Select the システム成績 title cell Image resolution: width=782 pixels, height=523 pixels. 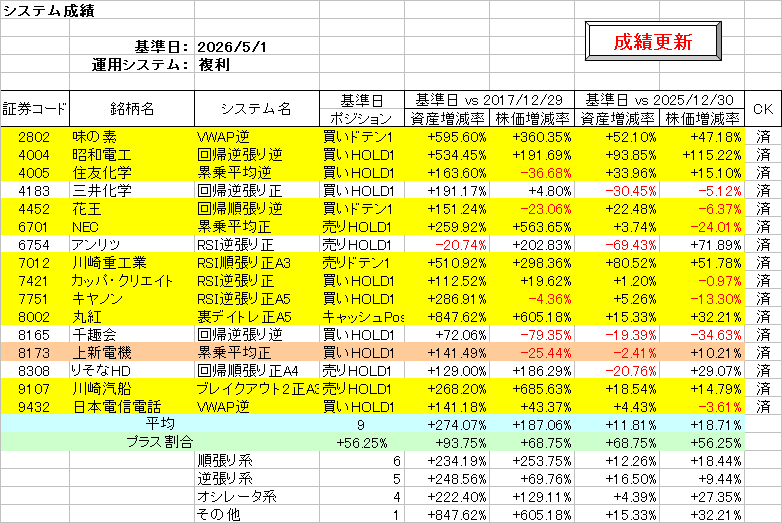click(x=48, y=10)
